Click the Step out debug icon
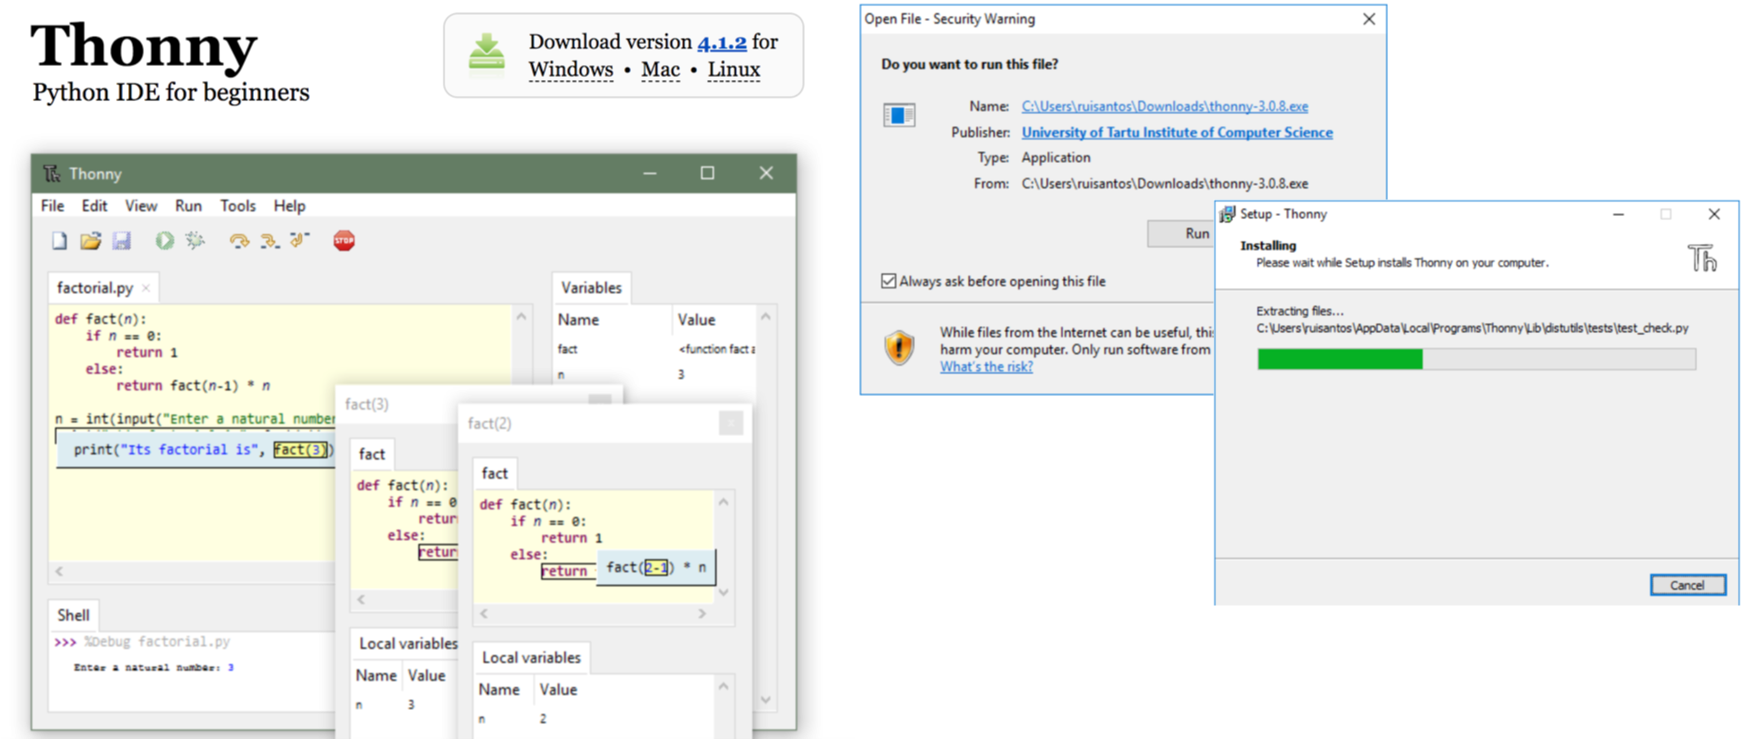The image size is (1741, 739). (x=300, y=241)
